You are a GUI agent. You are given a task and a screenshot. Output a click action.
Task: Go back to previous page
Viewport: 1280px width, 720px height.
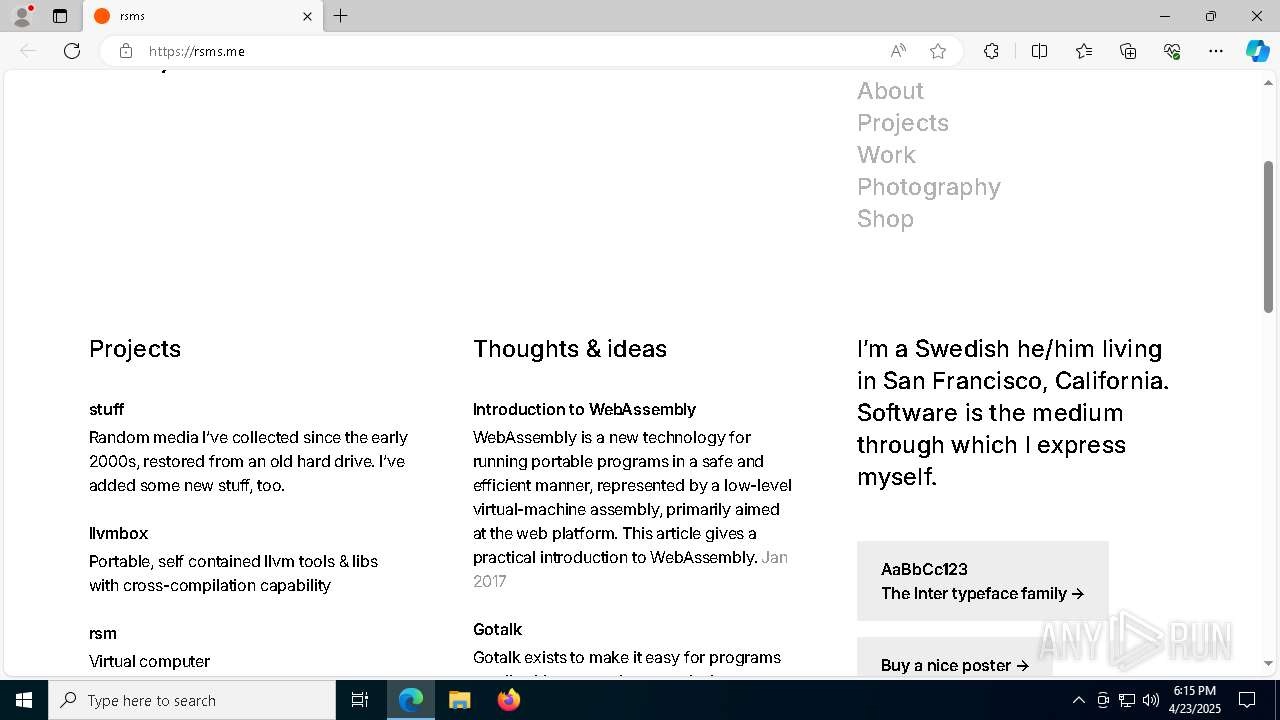(28, 51)
